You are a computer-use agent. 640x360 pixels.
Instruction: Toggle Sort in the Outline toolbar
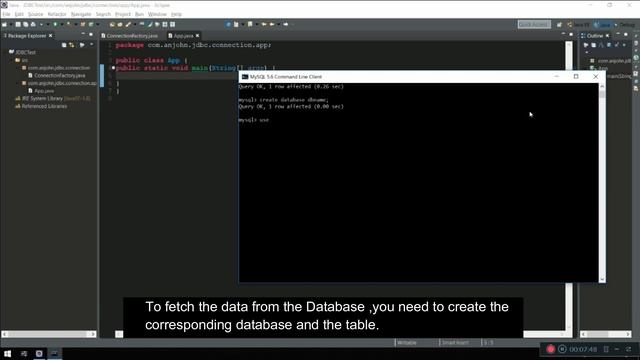[601, 45]
